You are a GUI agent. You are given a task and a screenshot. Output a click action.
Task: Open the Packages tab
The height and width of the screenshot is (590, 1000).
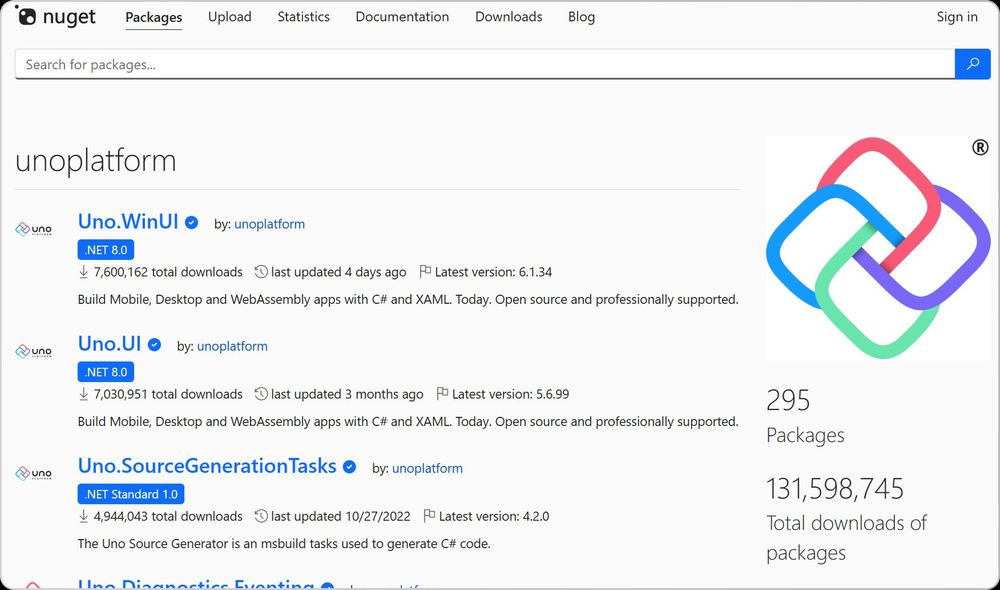coord(154,17)
